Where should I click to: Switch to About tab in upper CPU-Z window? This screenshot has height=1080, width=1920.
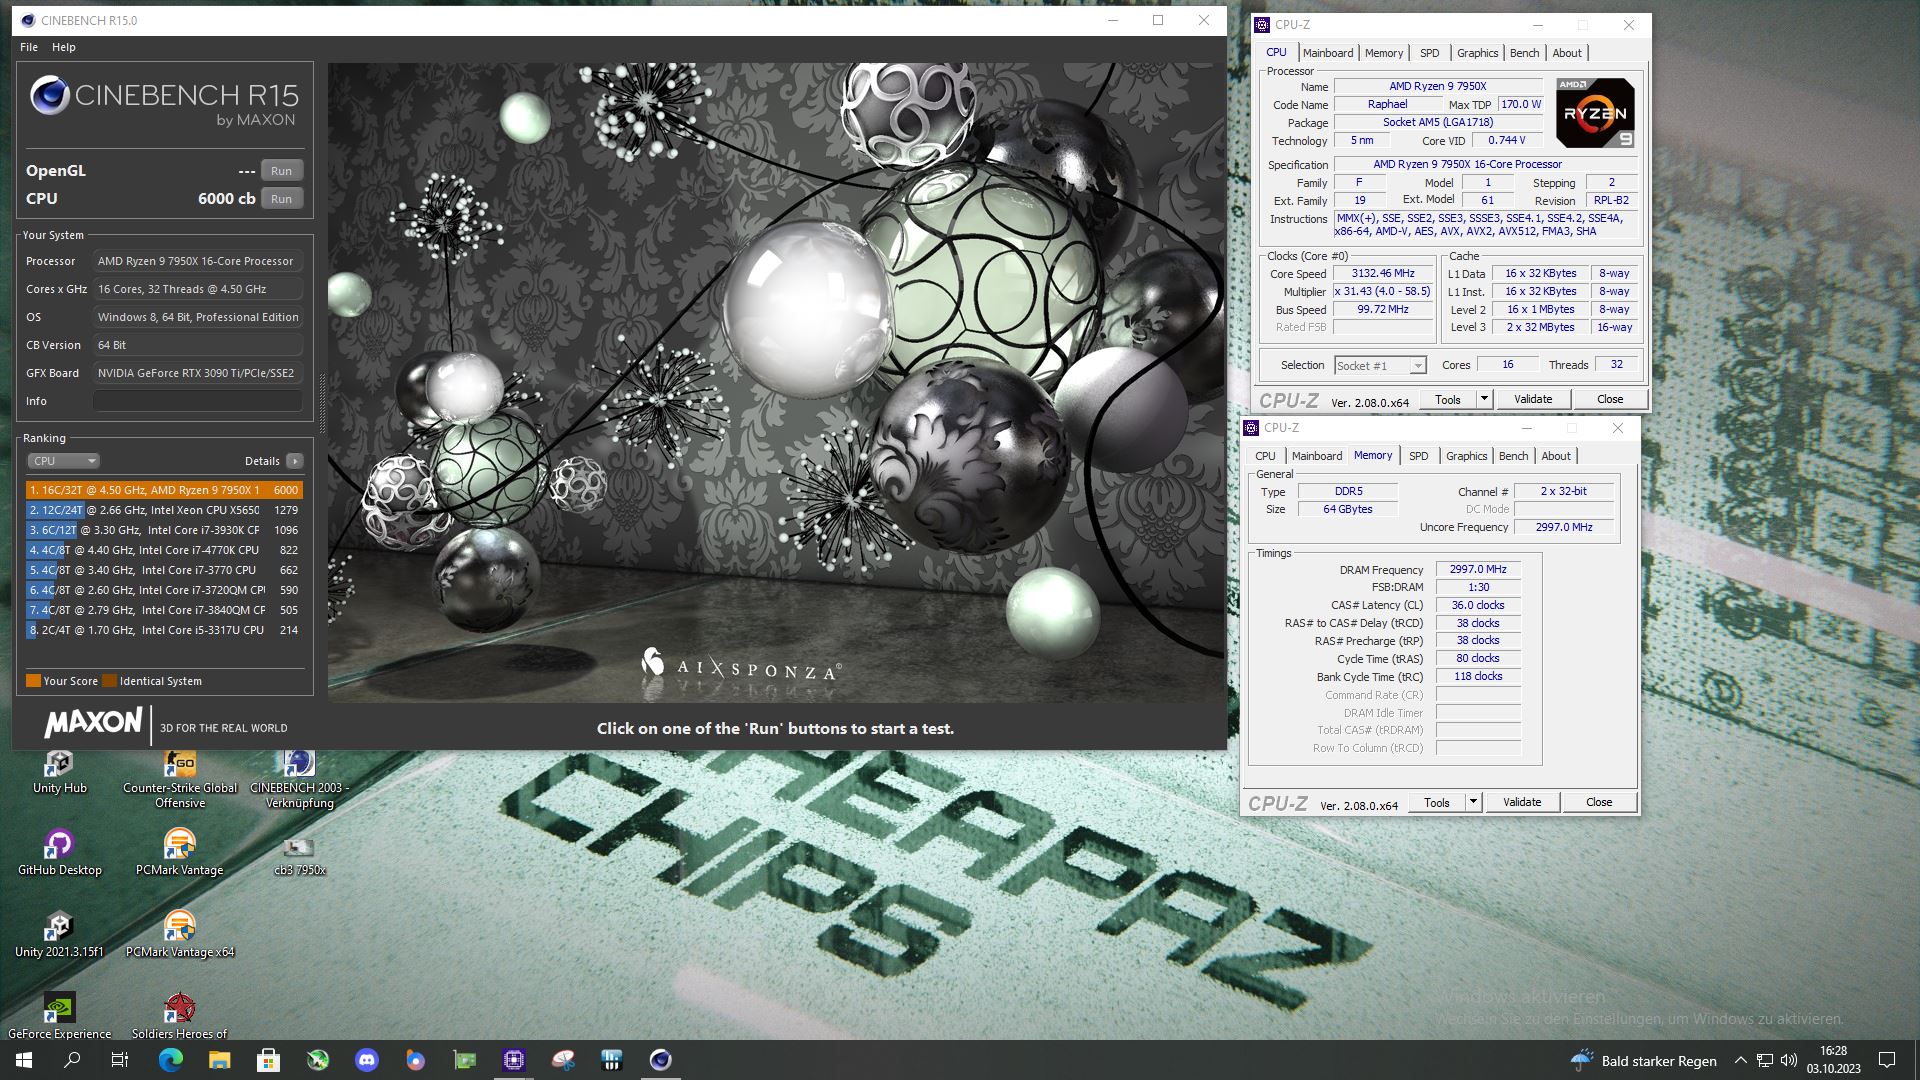pyautogui.click(x=1567, y=53)
